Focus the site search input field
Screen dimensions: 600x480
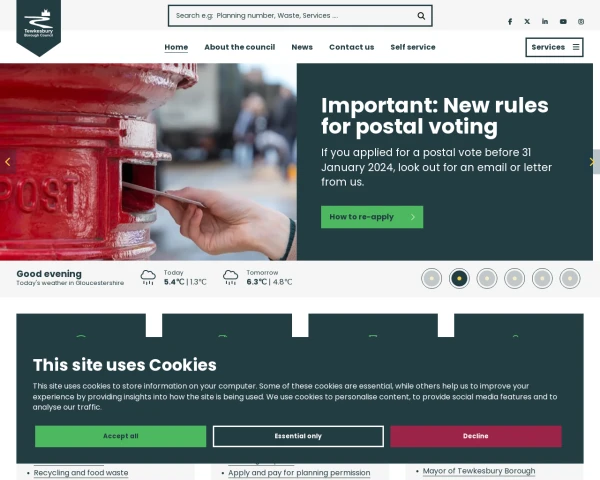coord(293,16)
